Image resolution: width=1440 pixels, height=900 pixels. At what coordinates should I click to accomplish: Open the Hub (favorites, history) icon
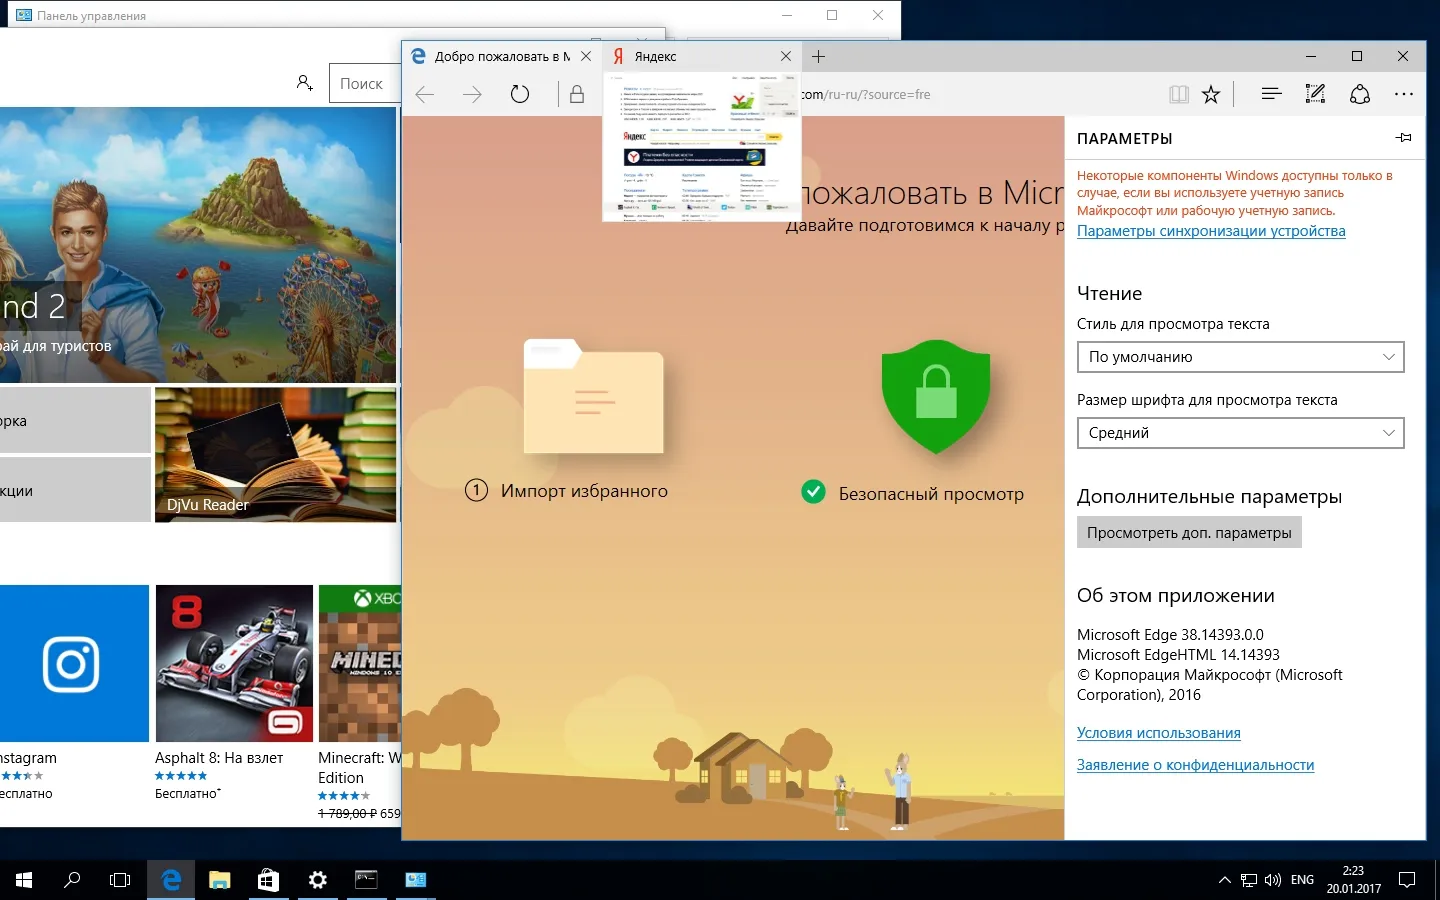pyautogui.click(x=1271, y=94)
